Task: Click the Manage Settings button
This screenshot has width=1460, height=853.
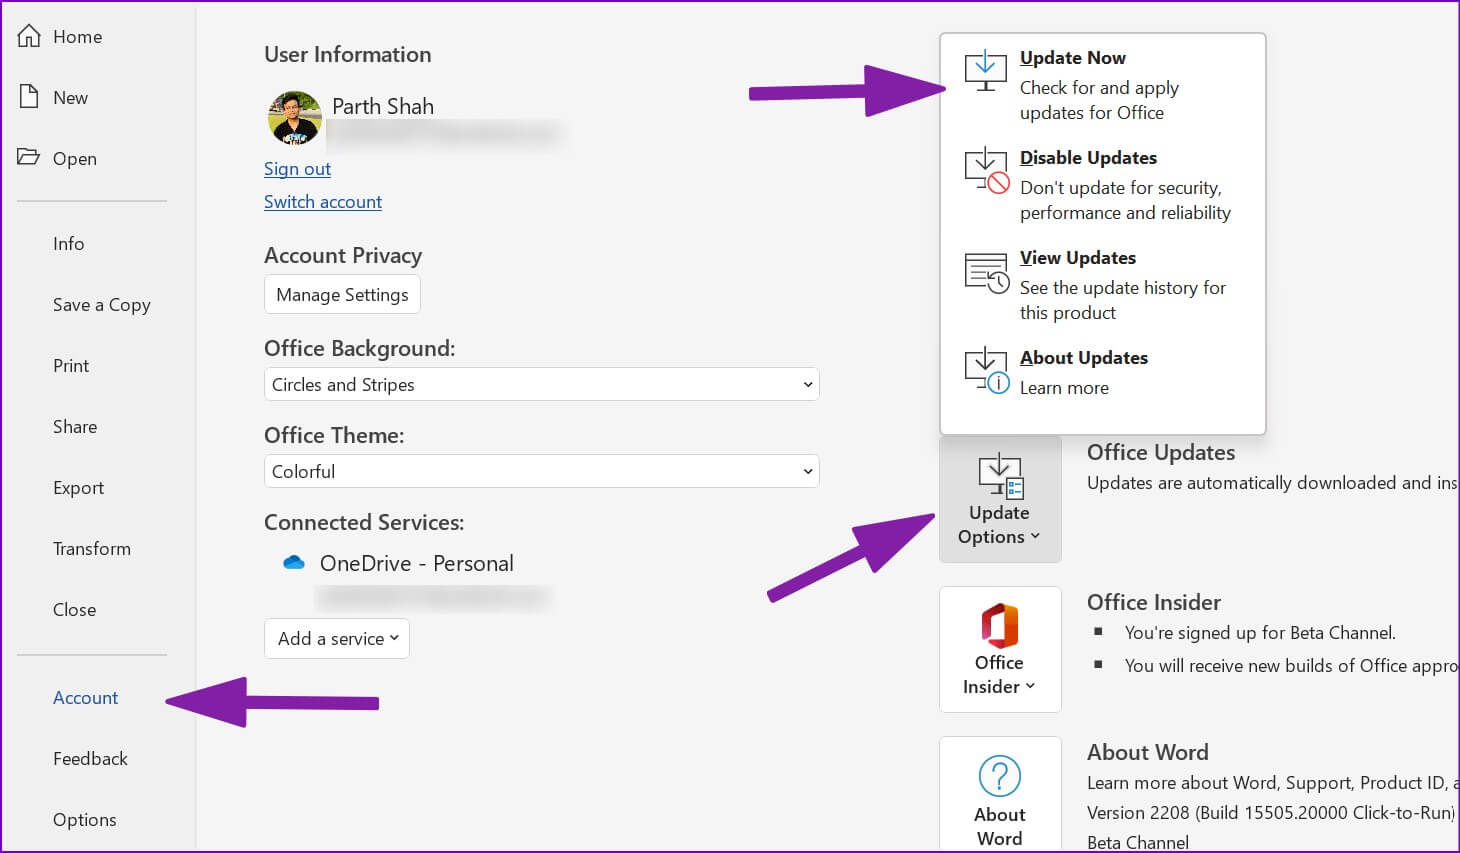Action: 342,294
